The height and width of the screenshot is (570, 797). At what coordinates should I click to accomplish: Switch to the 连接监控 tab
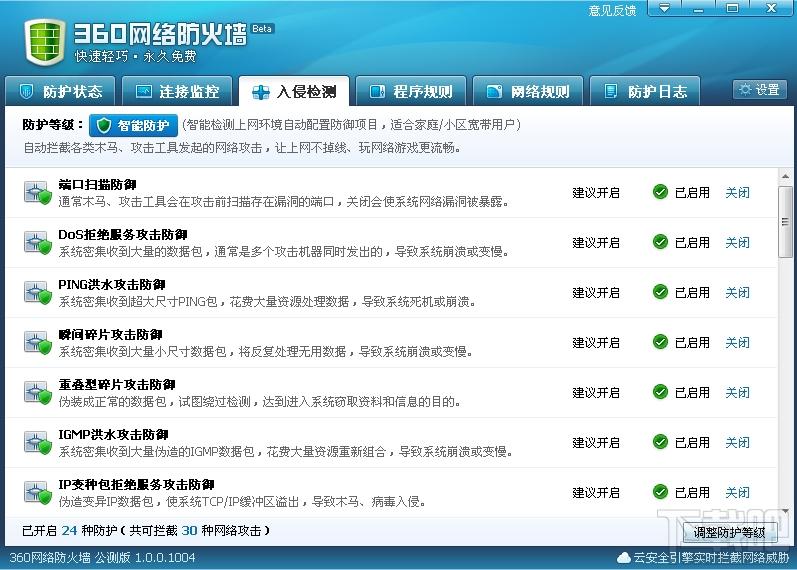177,91
